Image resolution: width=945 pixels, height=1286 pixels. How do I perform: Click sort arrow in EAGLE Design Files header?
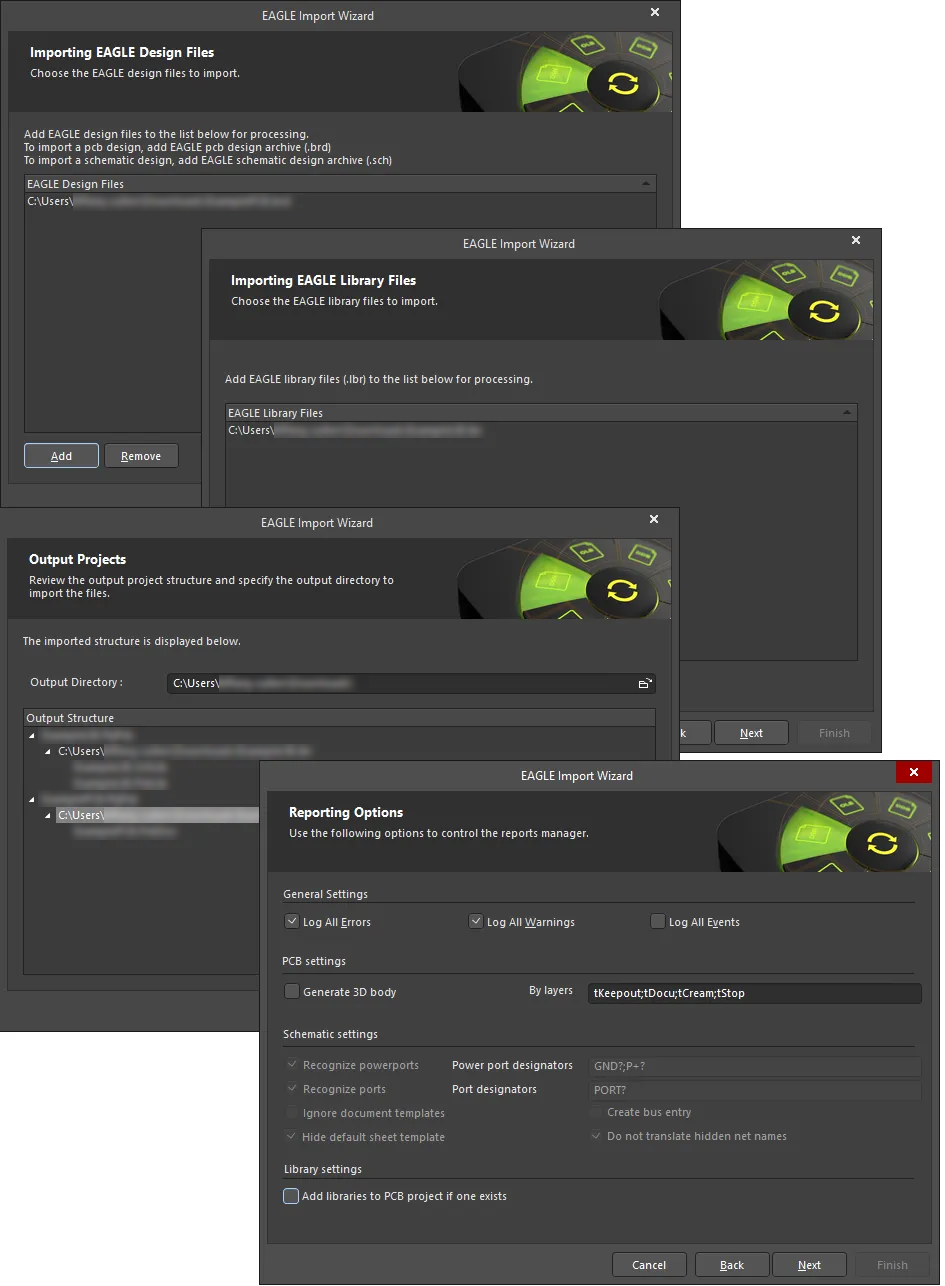[x=646, y=184]
